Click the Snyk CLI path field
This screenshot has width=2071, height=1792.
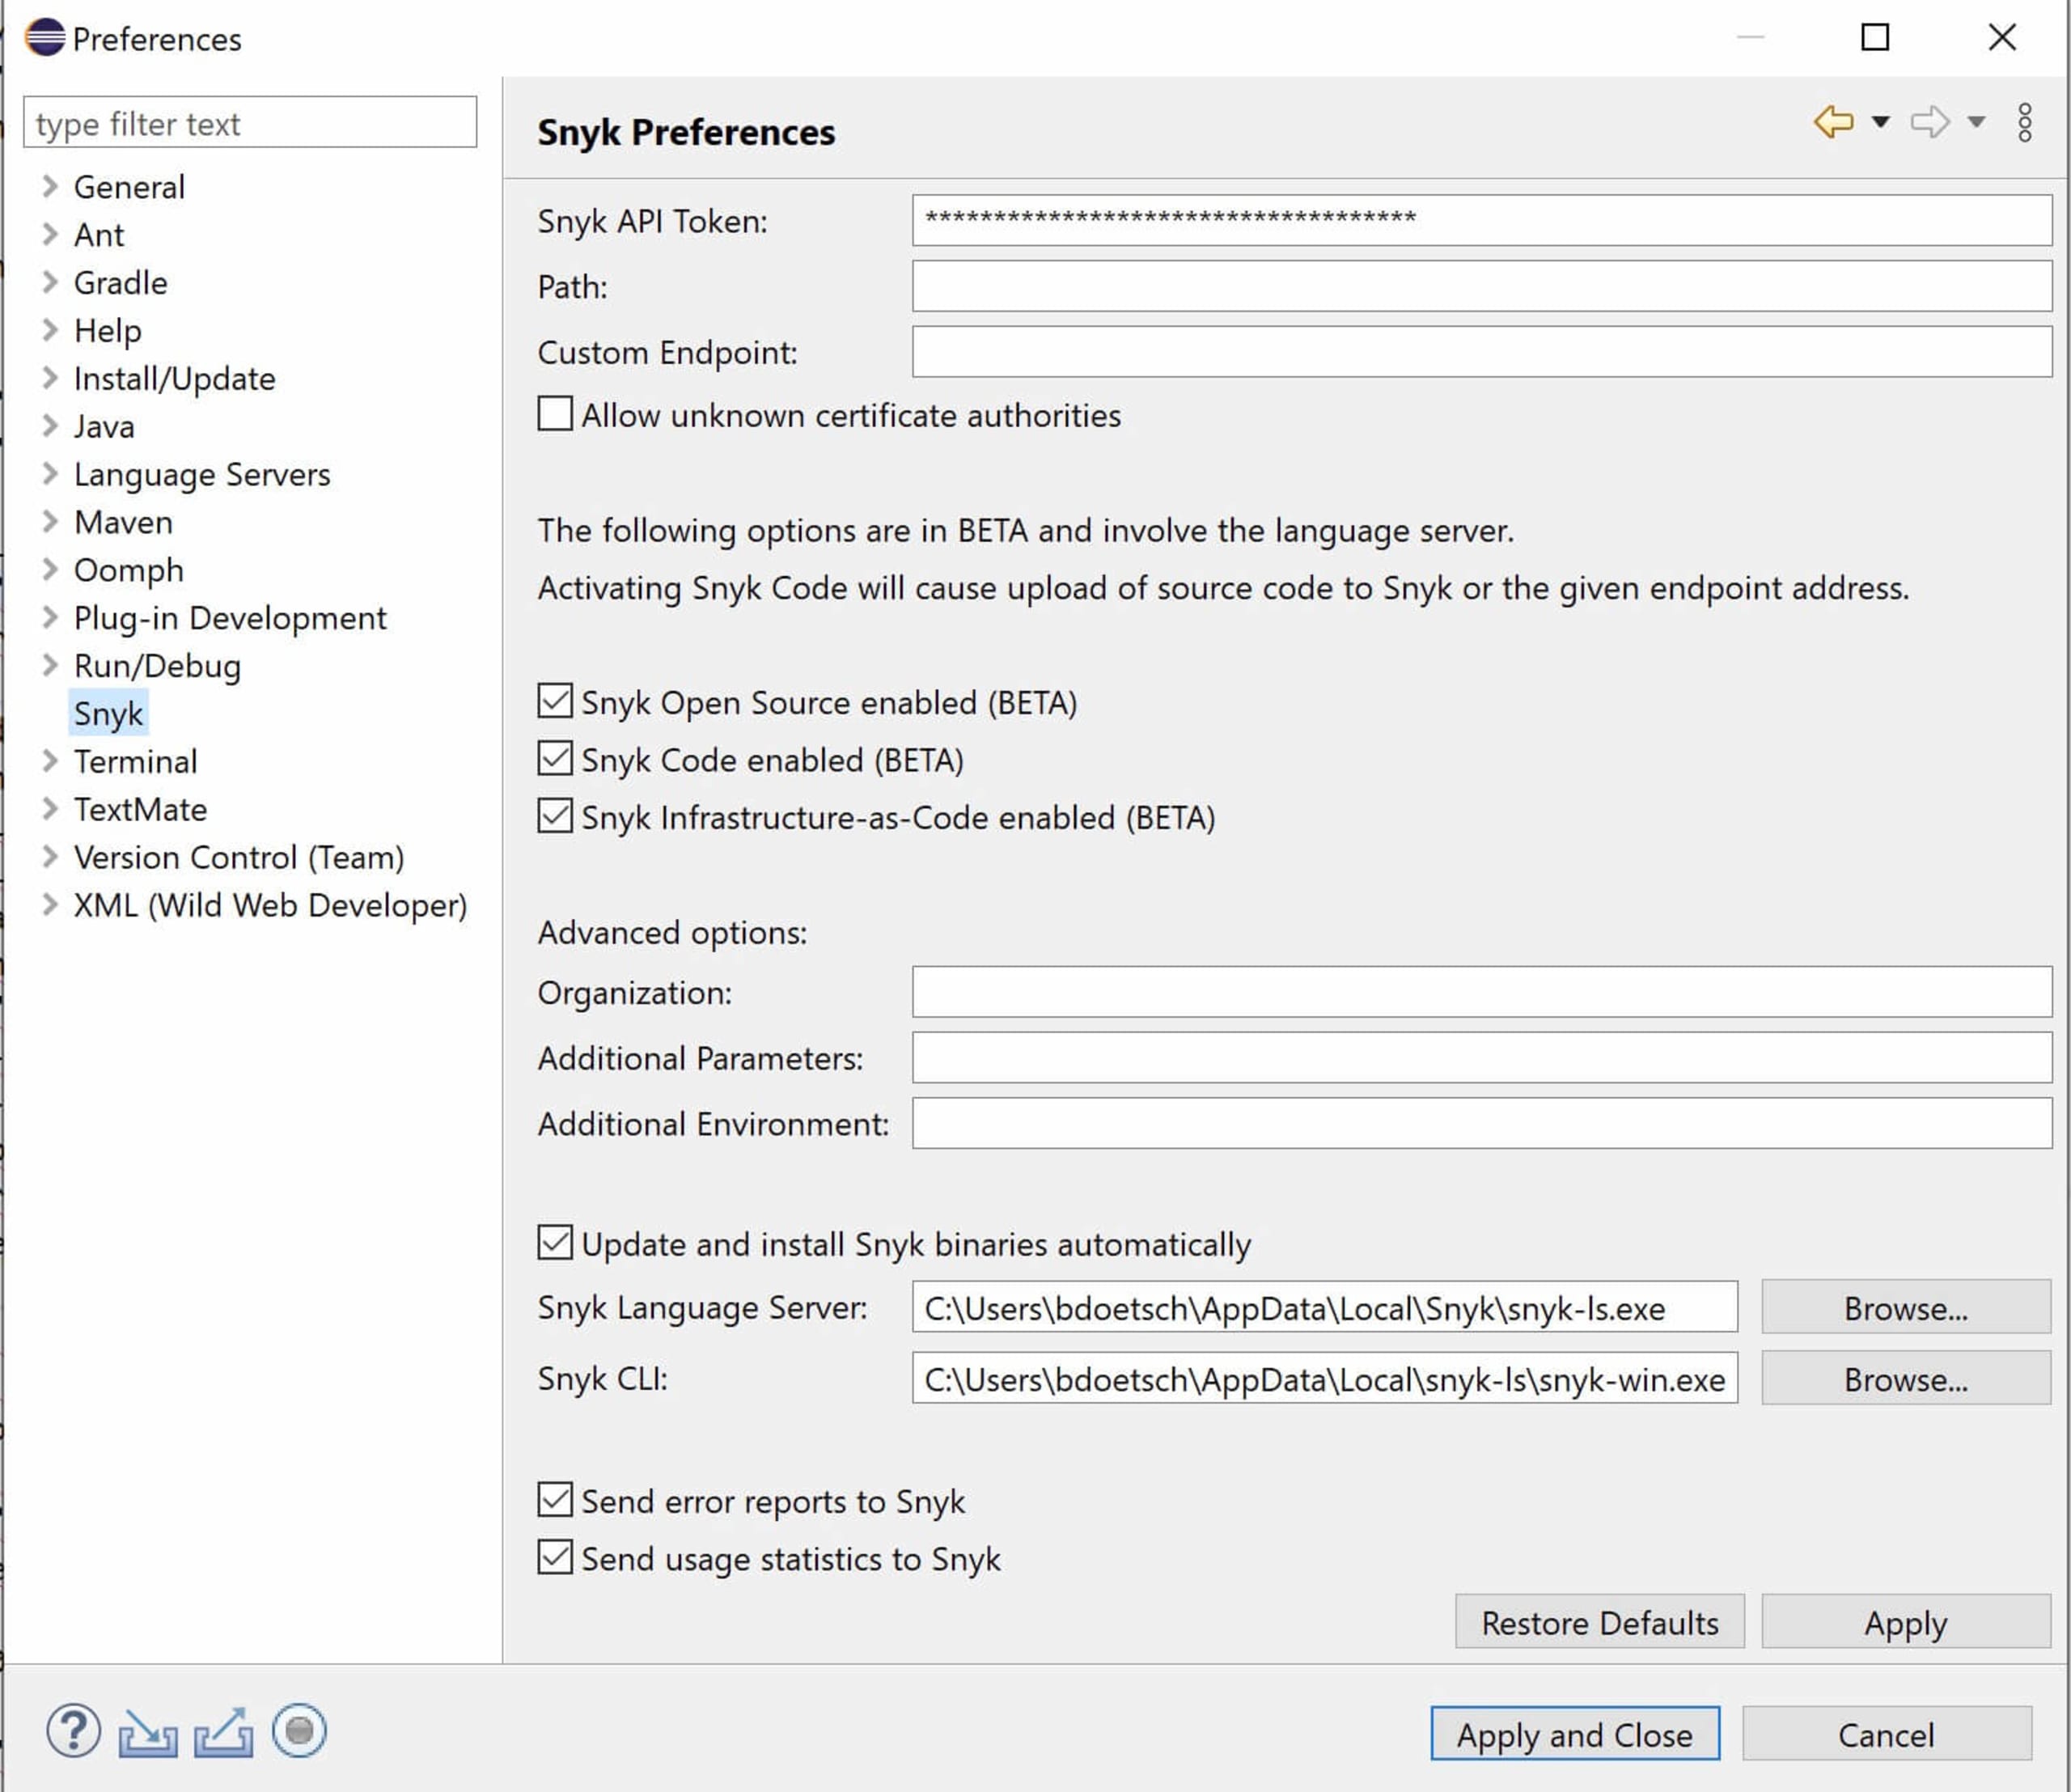(1325, 1377)
